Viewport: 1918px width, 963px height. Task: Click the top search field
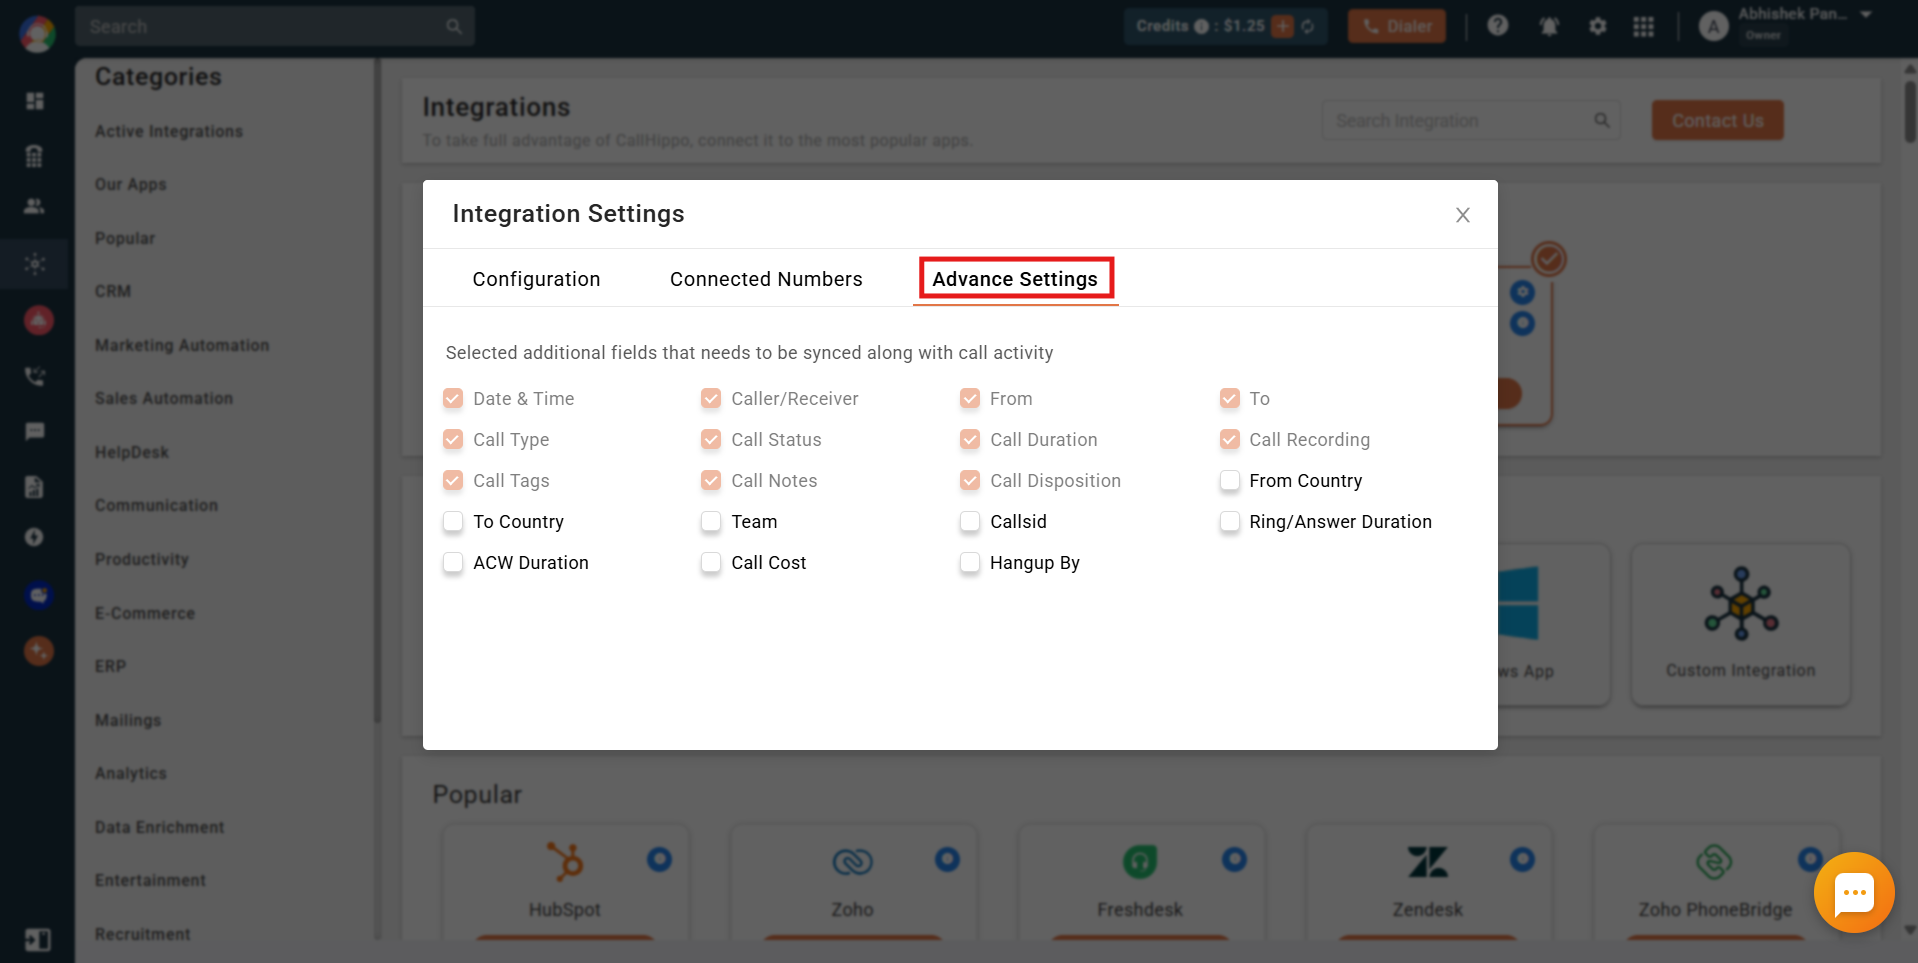[x=275, y=26]
